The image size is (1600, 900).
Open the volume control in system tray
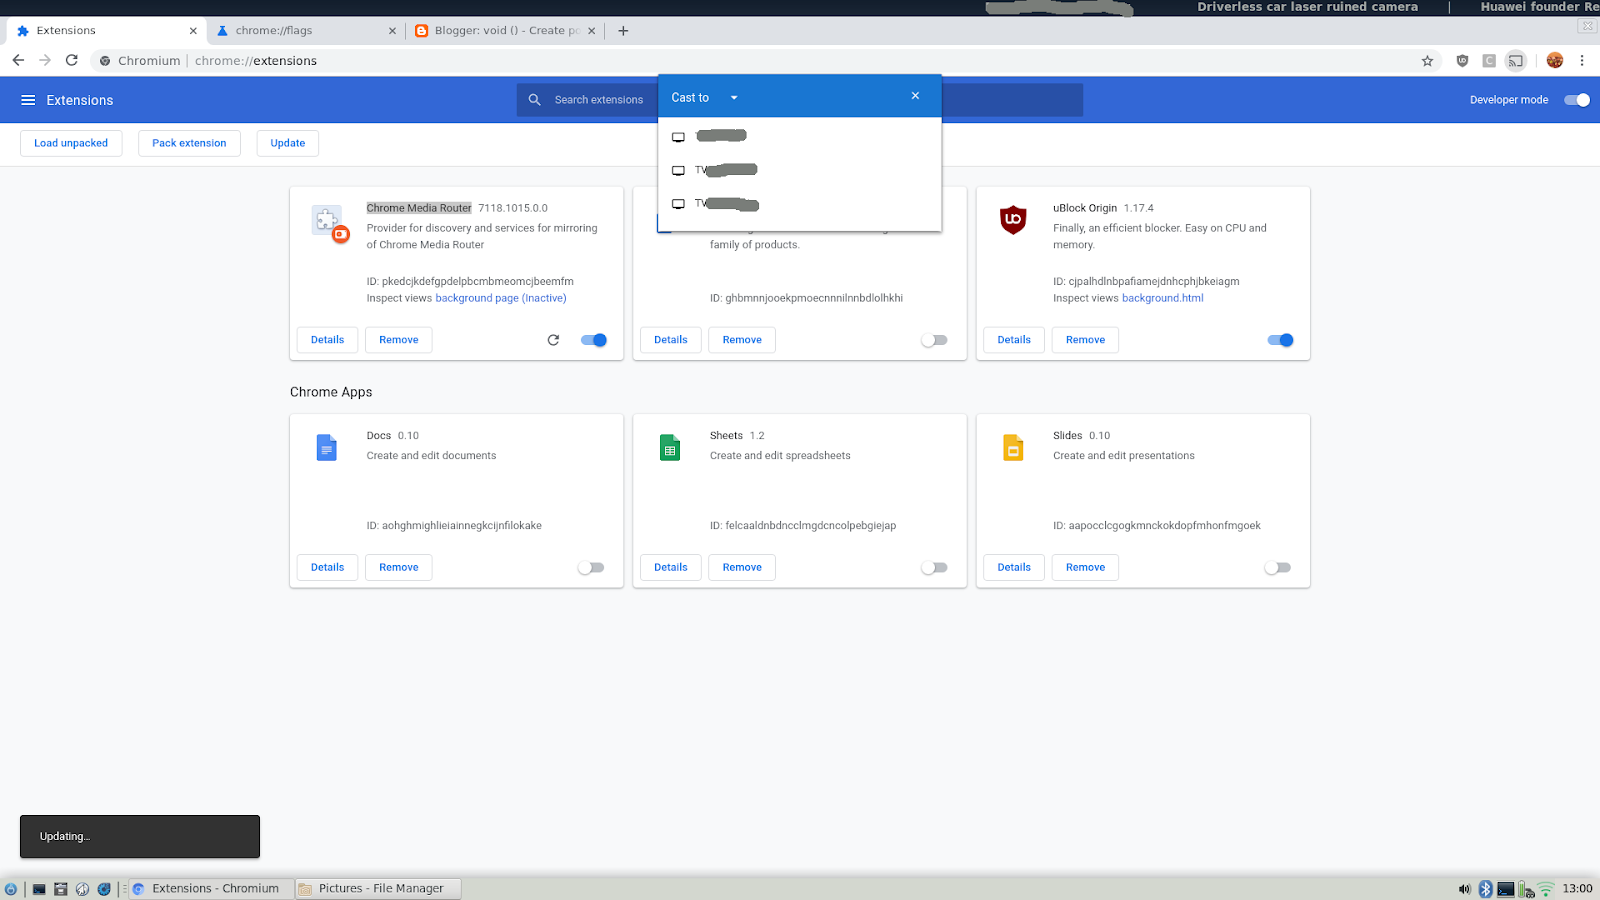coord(1465,889)
